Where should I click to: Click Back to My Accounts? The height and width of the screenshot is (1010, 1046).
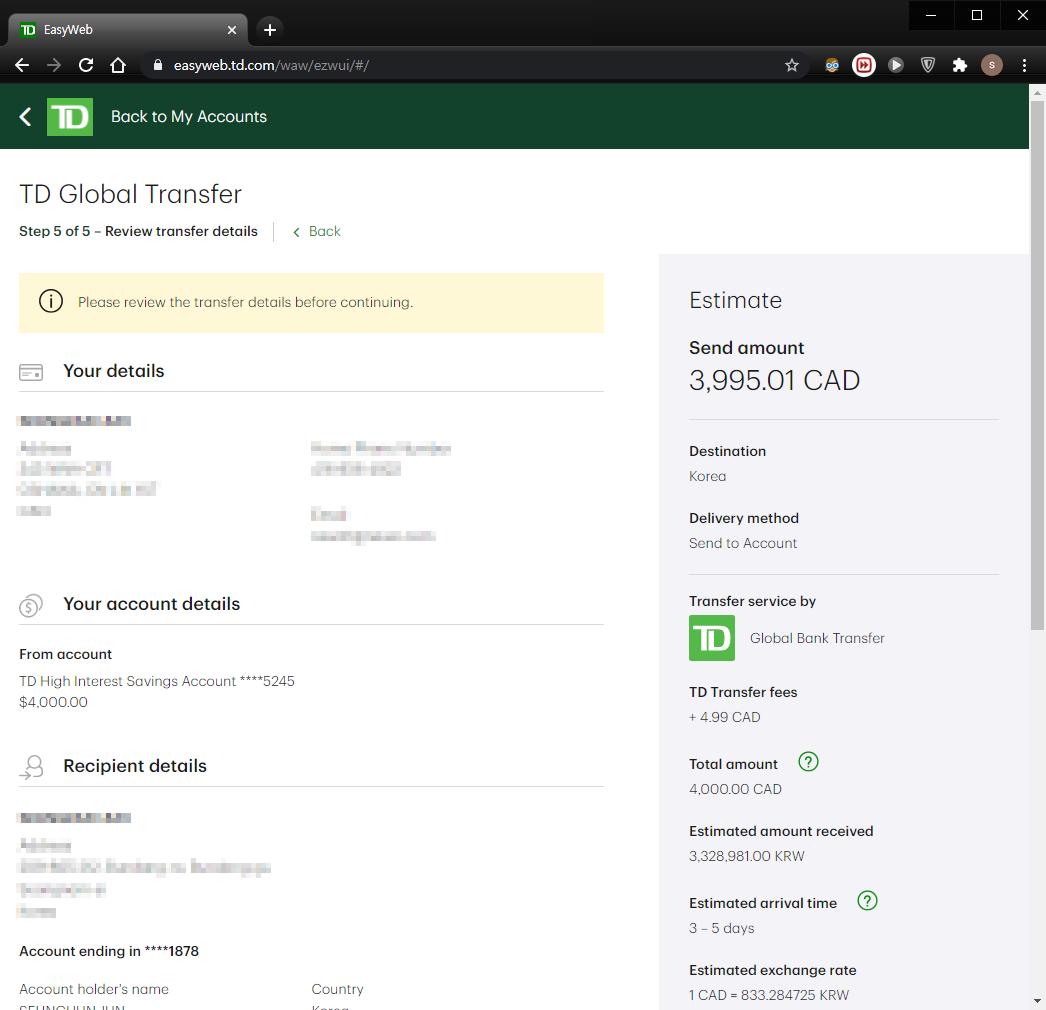[x=189, y=117]
